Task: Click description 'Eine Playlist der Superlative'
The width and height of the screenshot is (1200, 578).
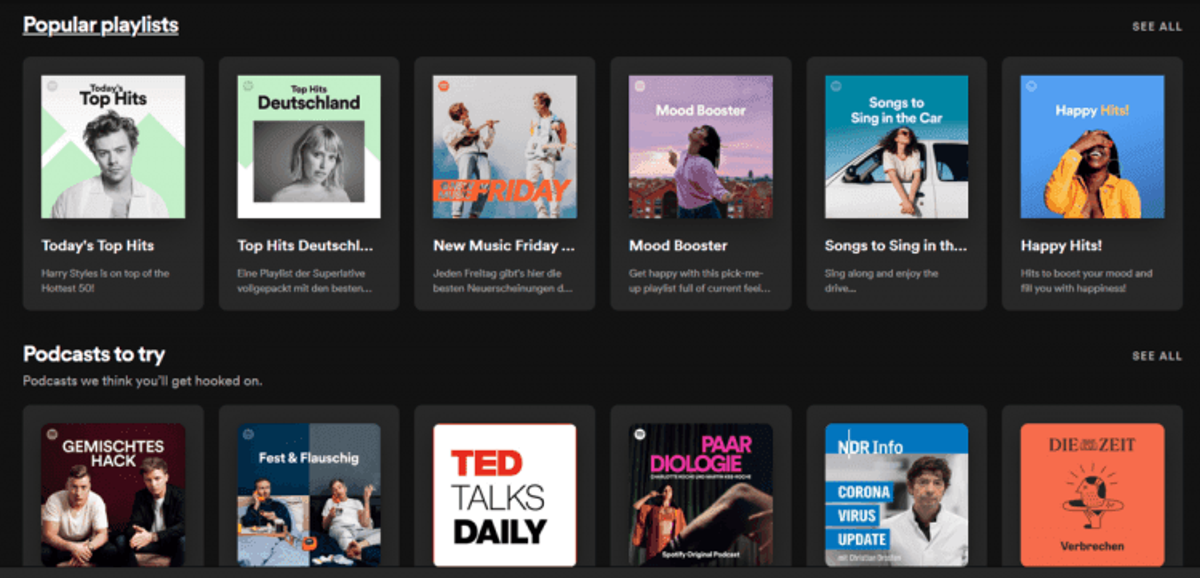Action: 305,280
